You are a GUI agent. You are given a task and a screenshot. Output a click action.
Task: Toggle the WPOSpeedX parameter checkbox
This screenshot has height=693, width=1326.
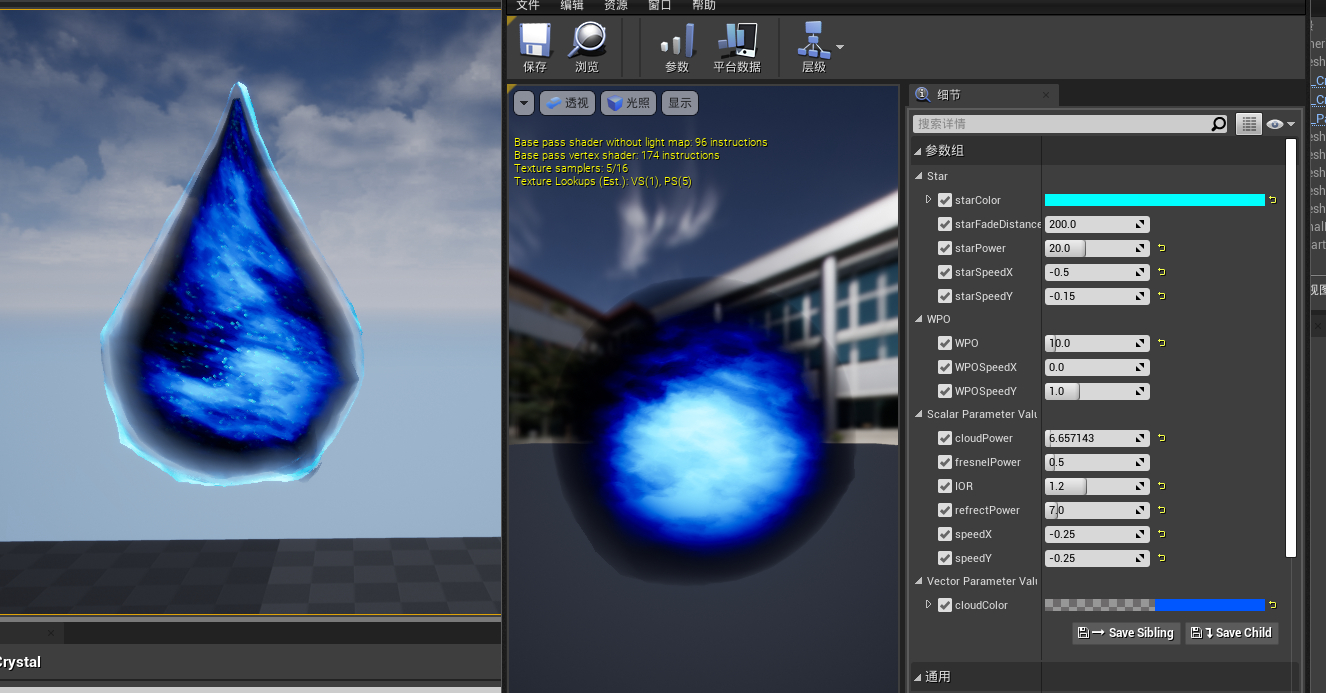945,367
